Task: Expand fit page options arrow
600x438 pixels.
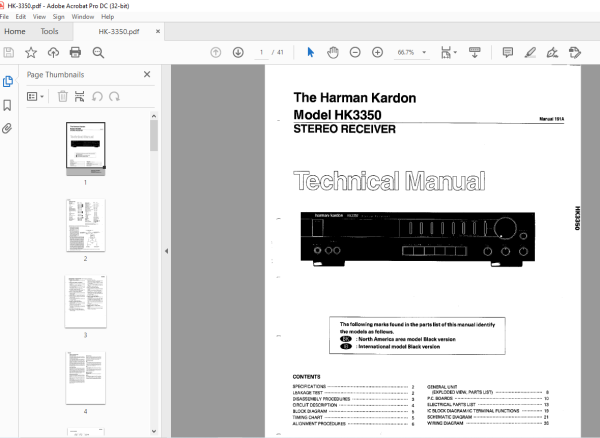Action: [x=455, y=52]
